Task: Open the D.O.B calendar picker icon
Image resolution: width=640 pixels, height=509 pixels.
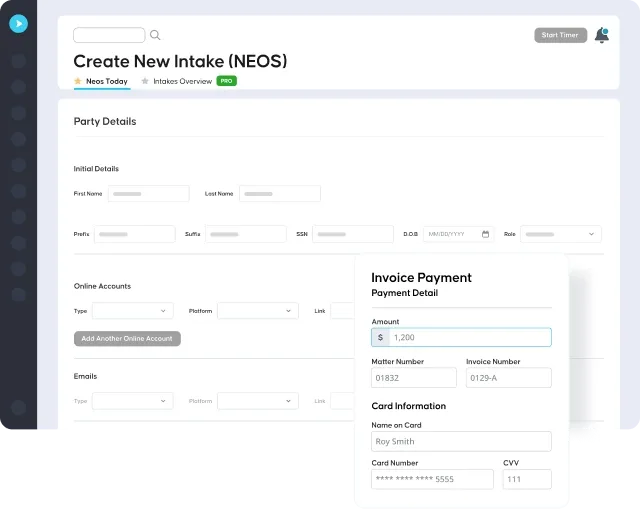Action: 486,234
